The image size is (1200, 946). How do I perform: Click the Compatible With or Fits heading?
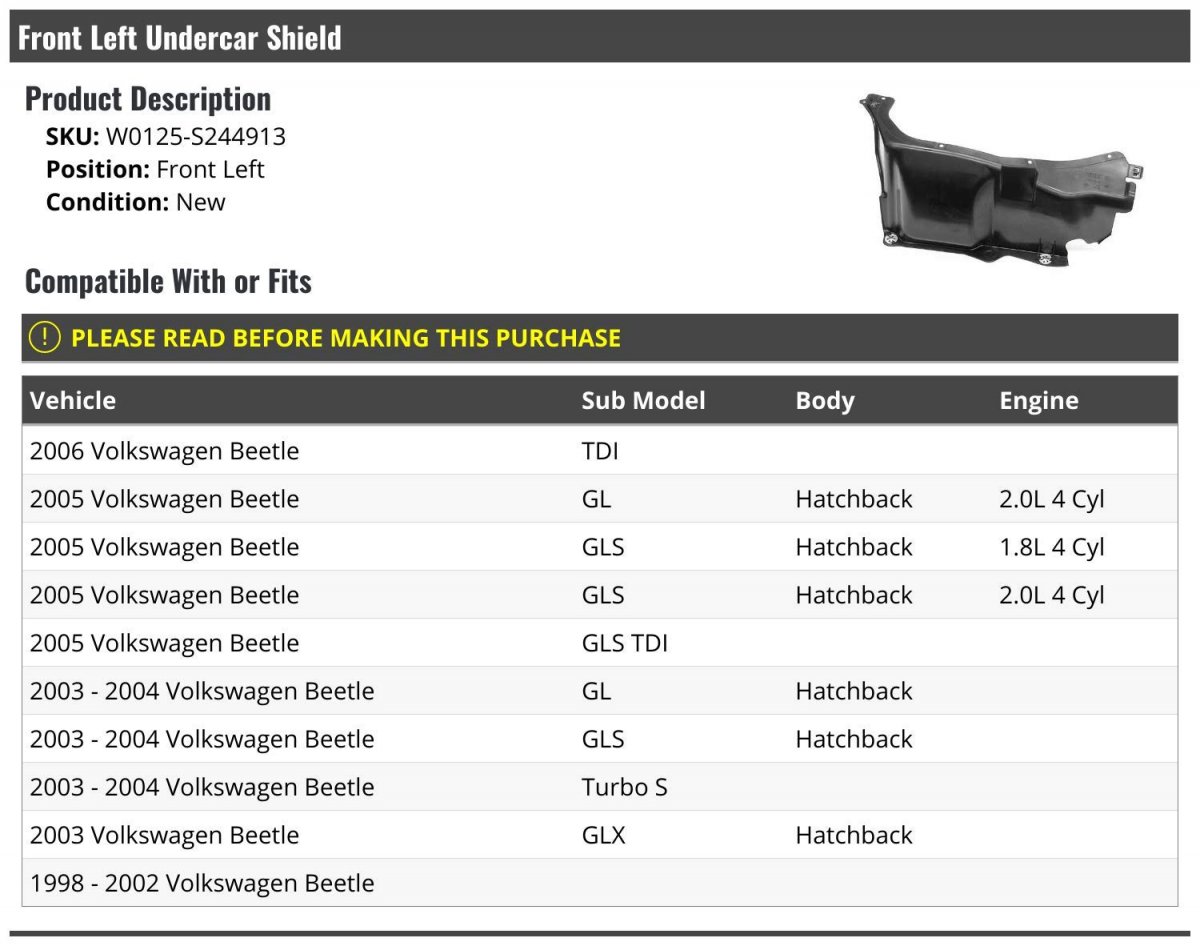pyautogui.click(x=168, y=282)
